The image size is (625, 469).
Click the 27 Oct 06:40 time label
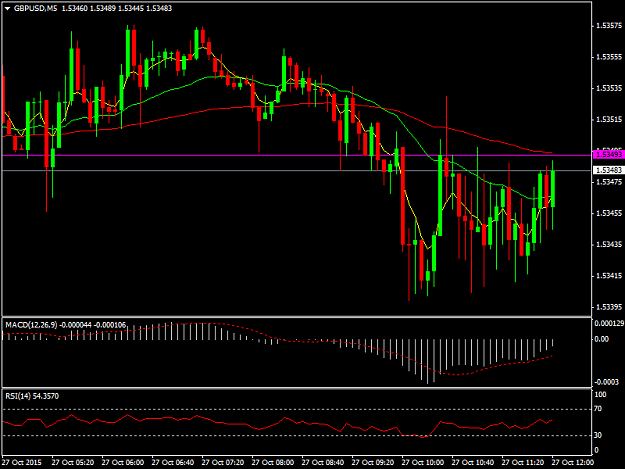173,462
